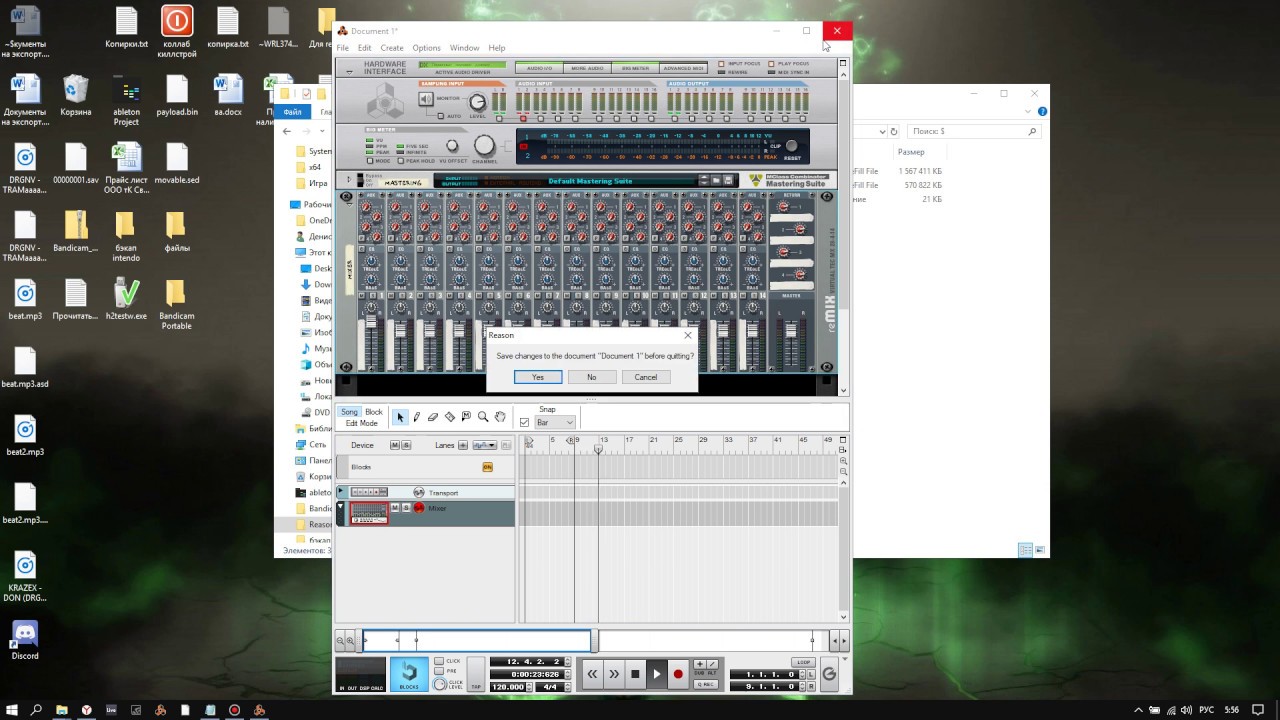The width and height of the screenshot is (1280, 720).
Task: Select the Eraser tool in sequencer toolbar
Action: click(433, 417)
